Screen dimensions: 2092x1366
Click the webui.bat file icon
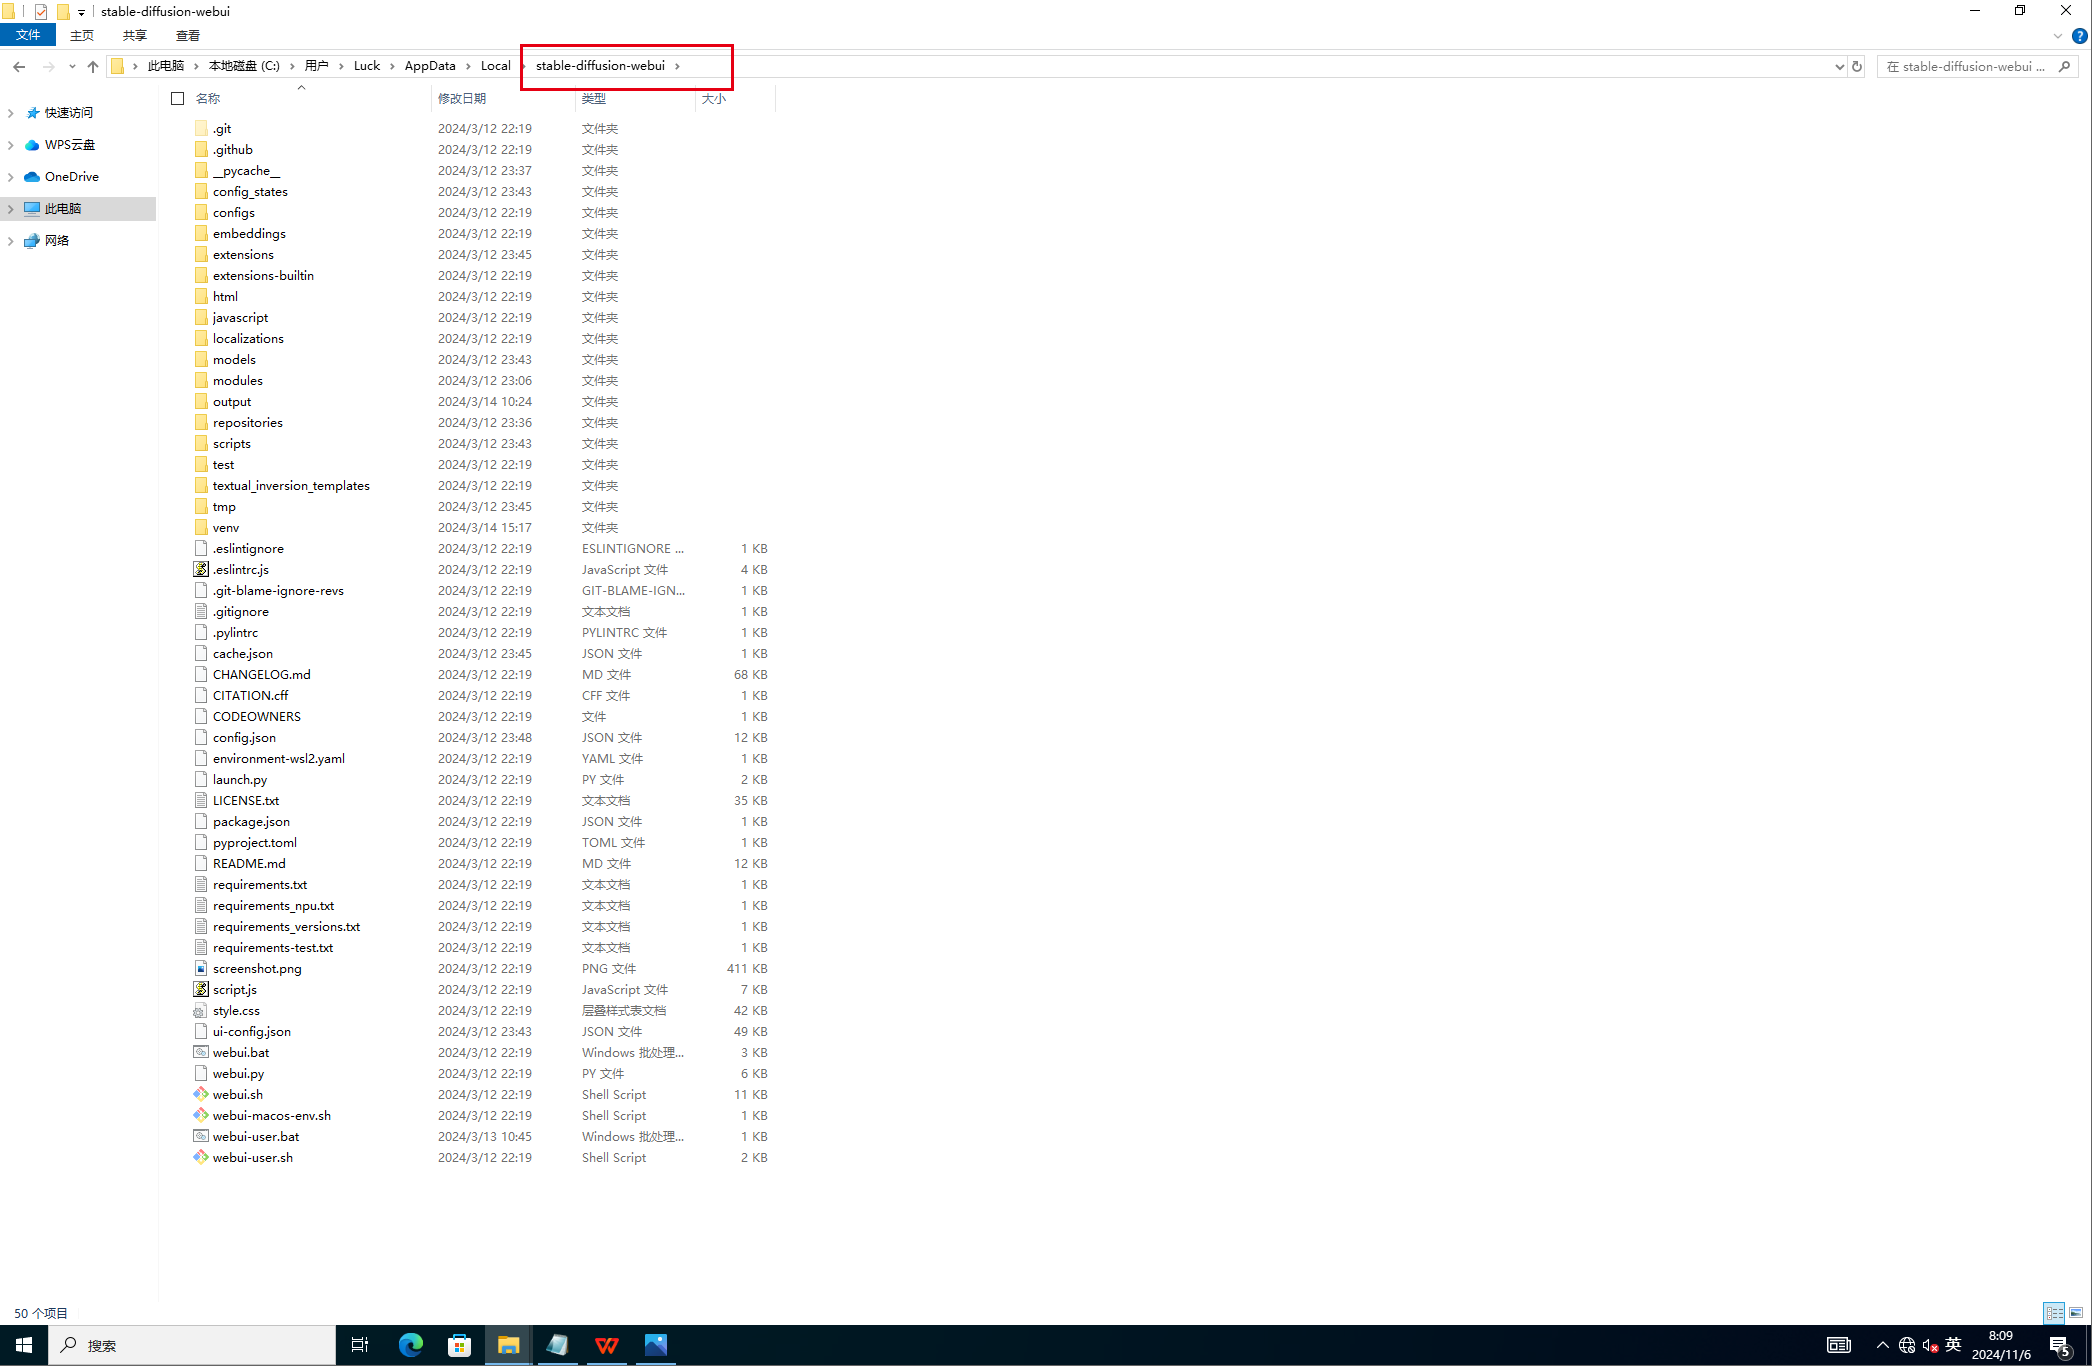[201, 1052]
